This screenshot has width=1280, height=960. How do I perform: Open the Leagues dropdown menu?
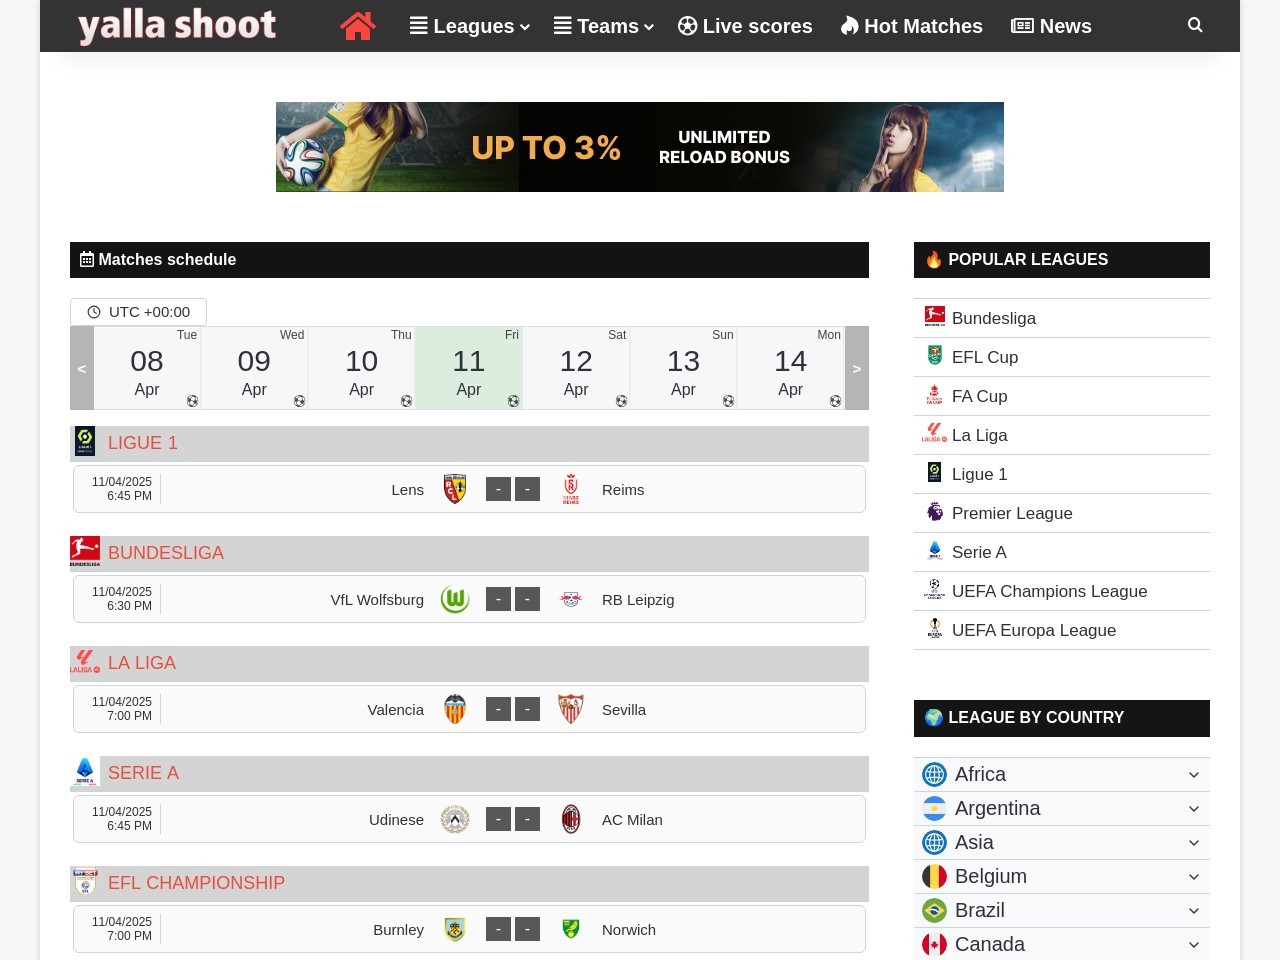tap(469, 26)
